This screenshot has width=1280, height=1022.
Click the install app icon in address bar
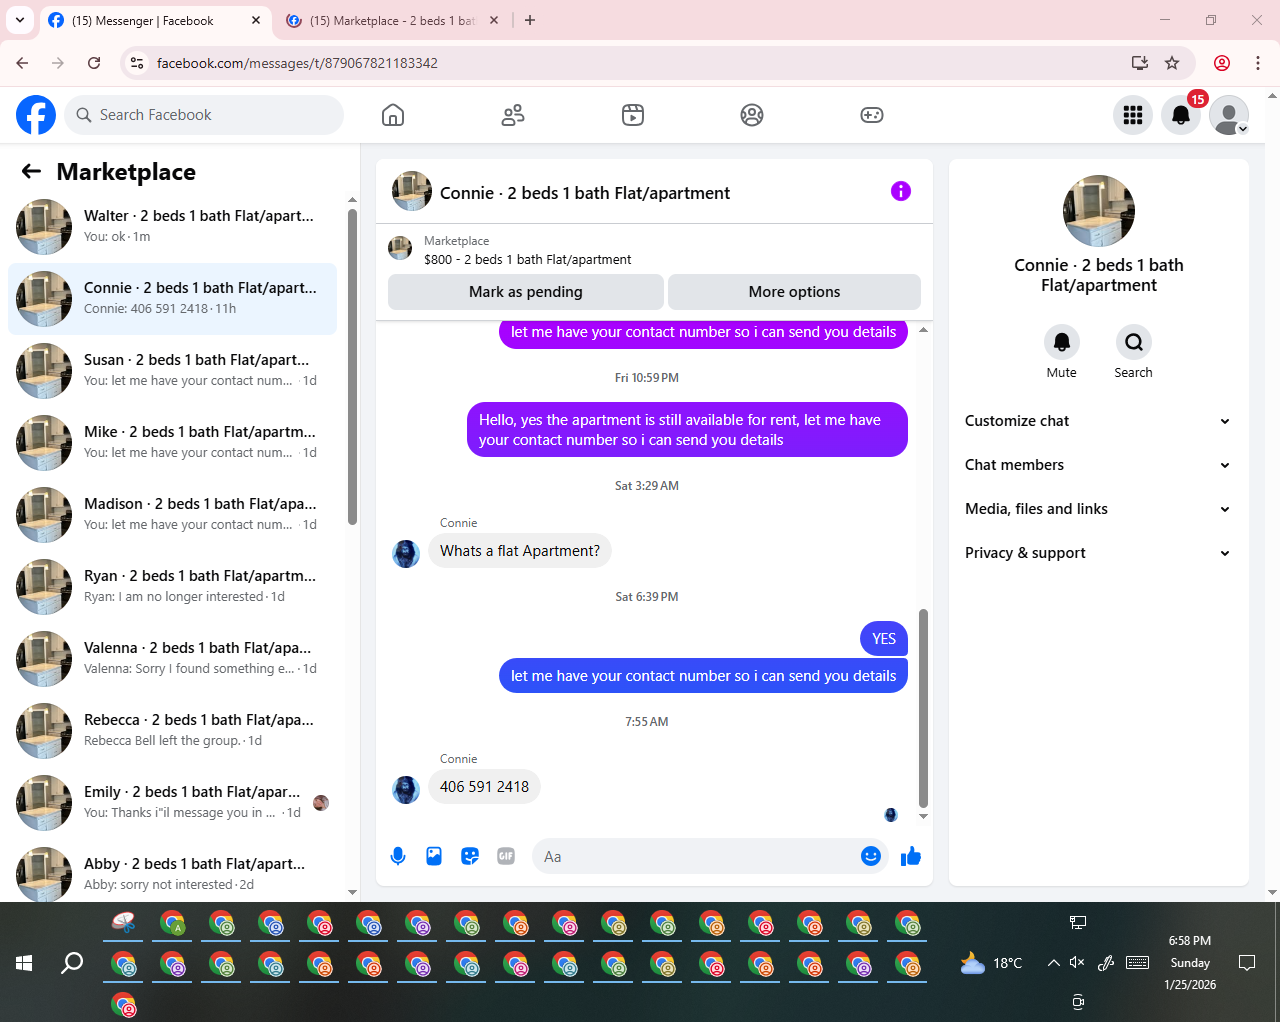click(1140, 63)
